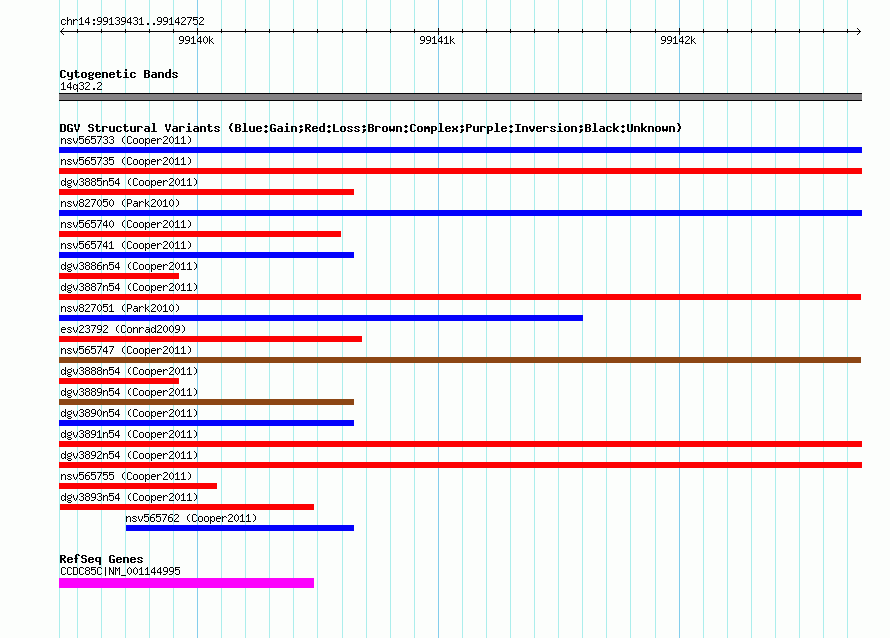890x638 pixels.
Task: Click the dgv3893n54 (Cooper2011) label
Action: pos(129,497)
